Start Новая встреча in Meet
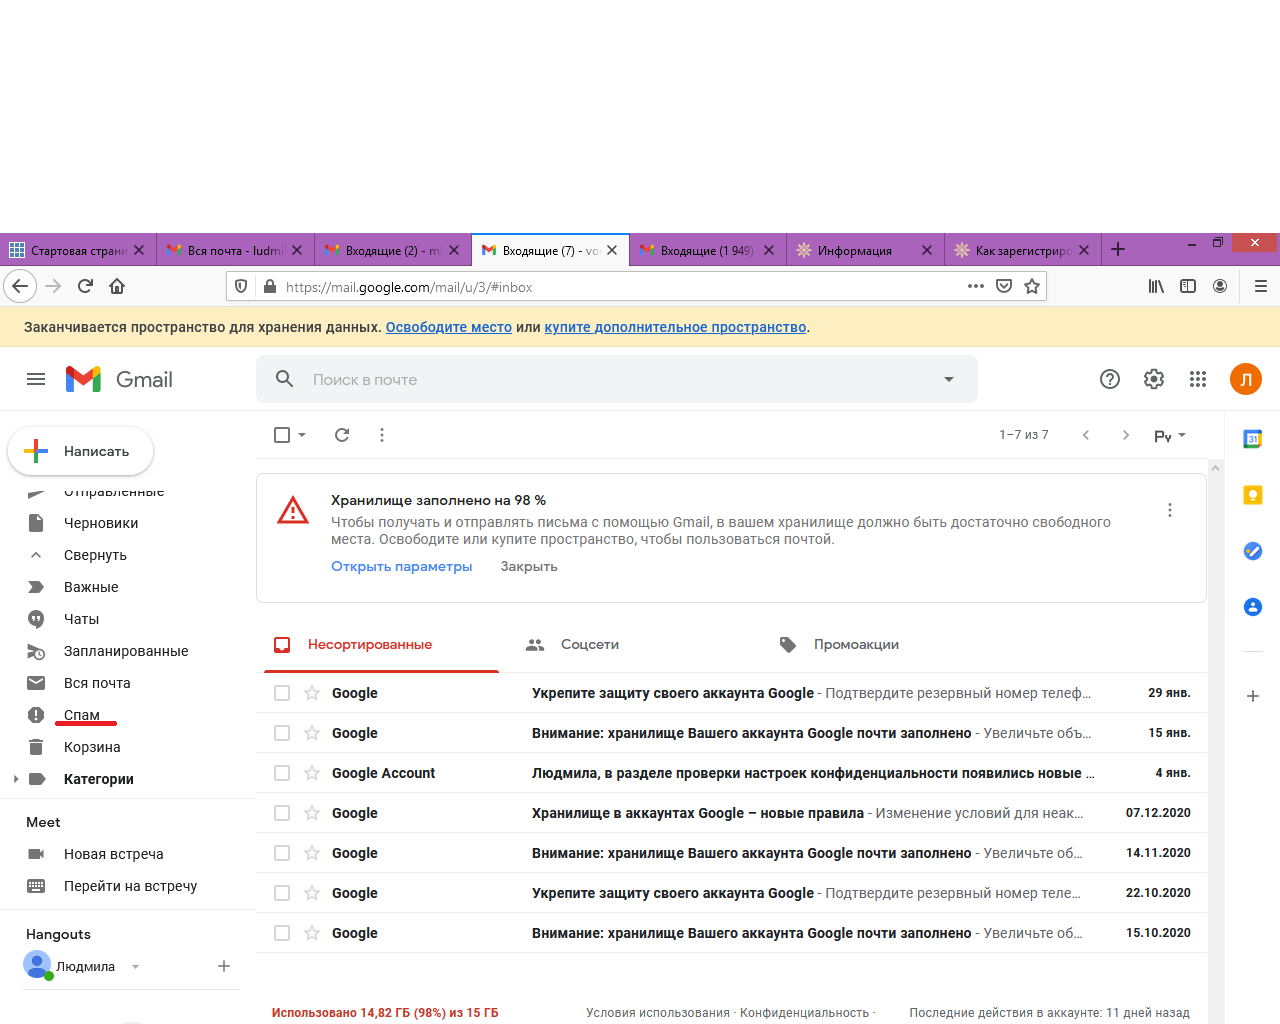This screenshot has width=1280, height=1024. point(114,854)
